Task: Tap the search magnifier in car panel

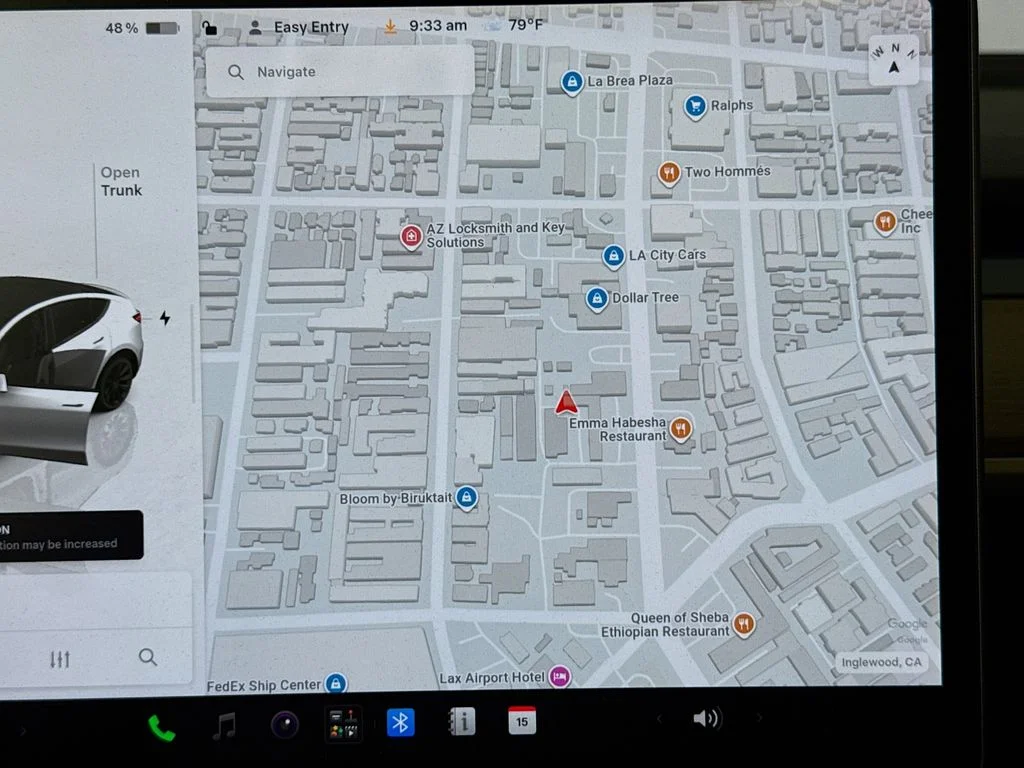Action: click(x=148, y=657)
